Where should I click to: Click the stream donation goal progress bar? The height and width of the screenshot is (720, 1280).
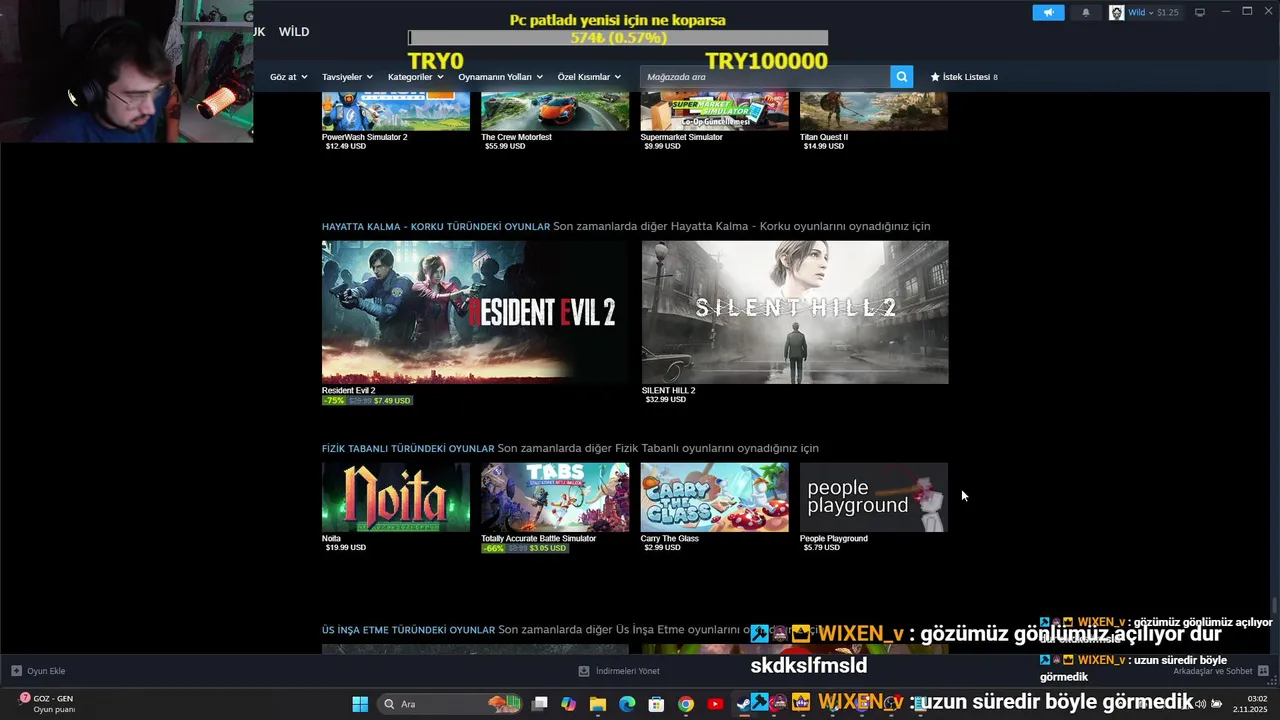click(x=618, y=38)
